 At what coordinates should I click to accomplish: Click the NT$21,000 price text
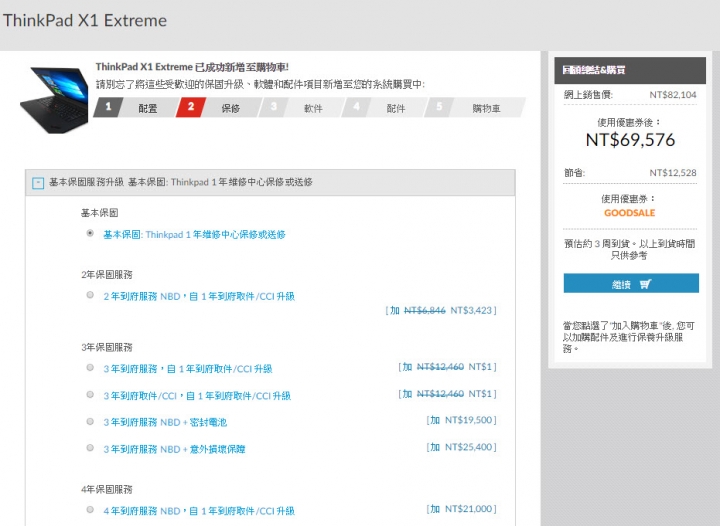click(x=468, y=509)
